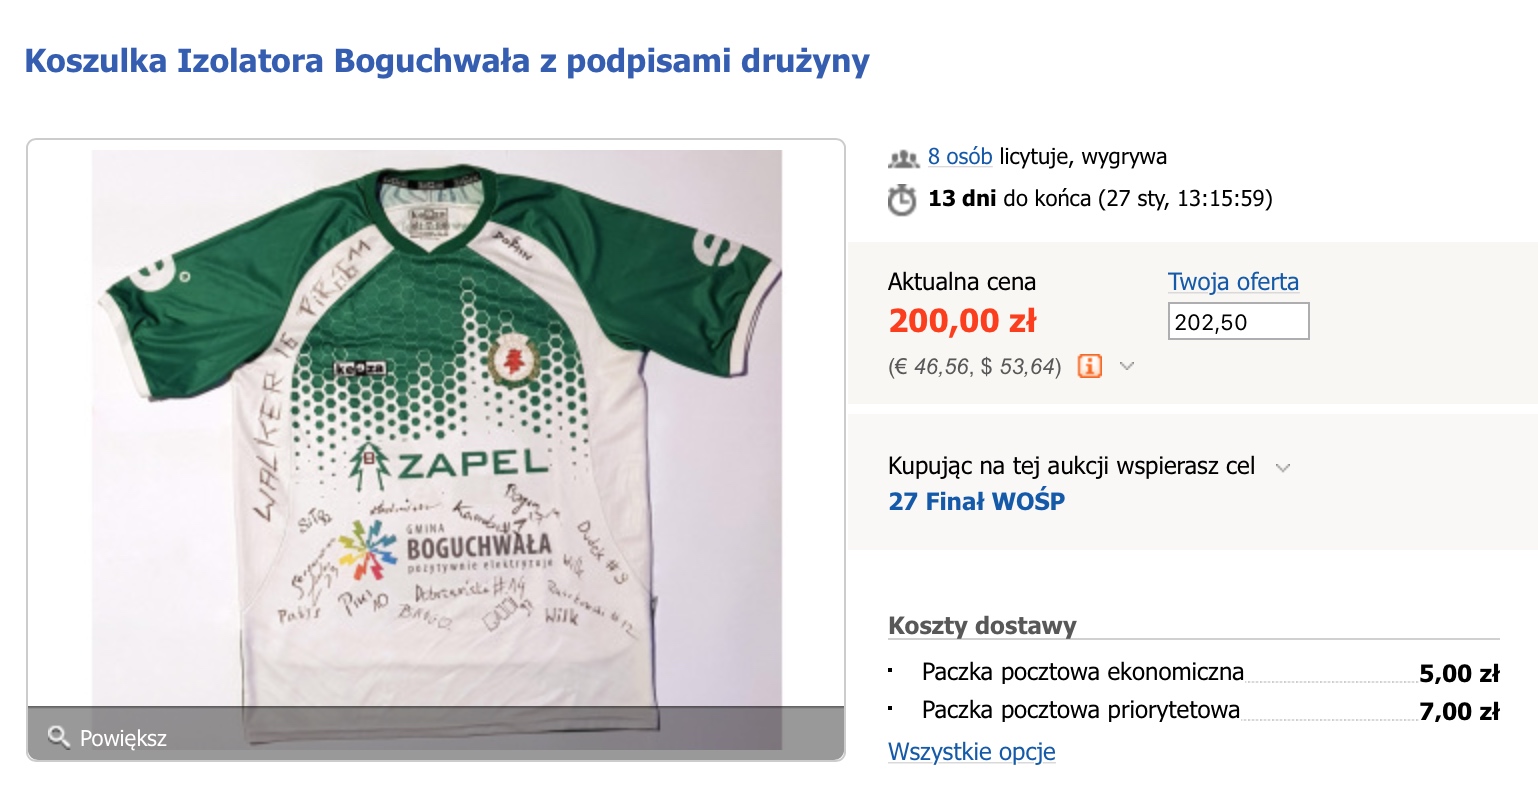Click the bidders people icon

tap(903, 158)
